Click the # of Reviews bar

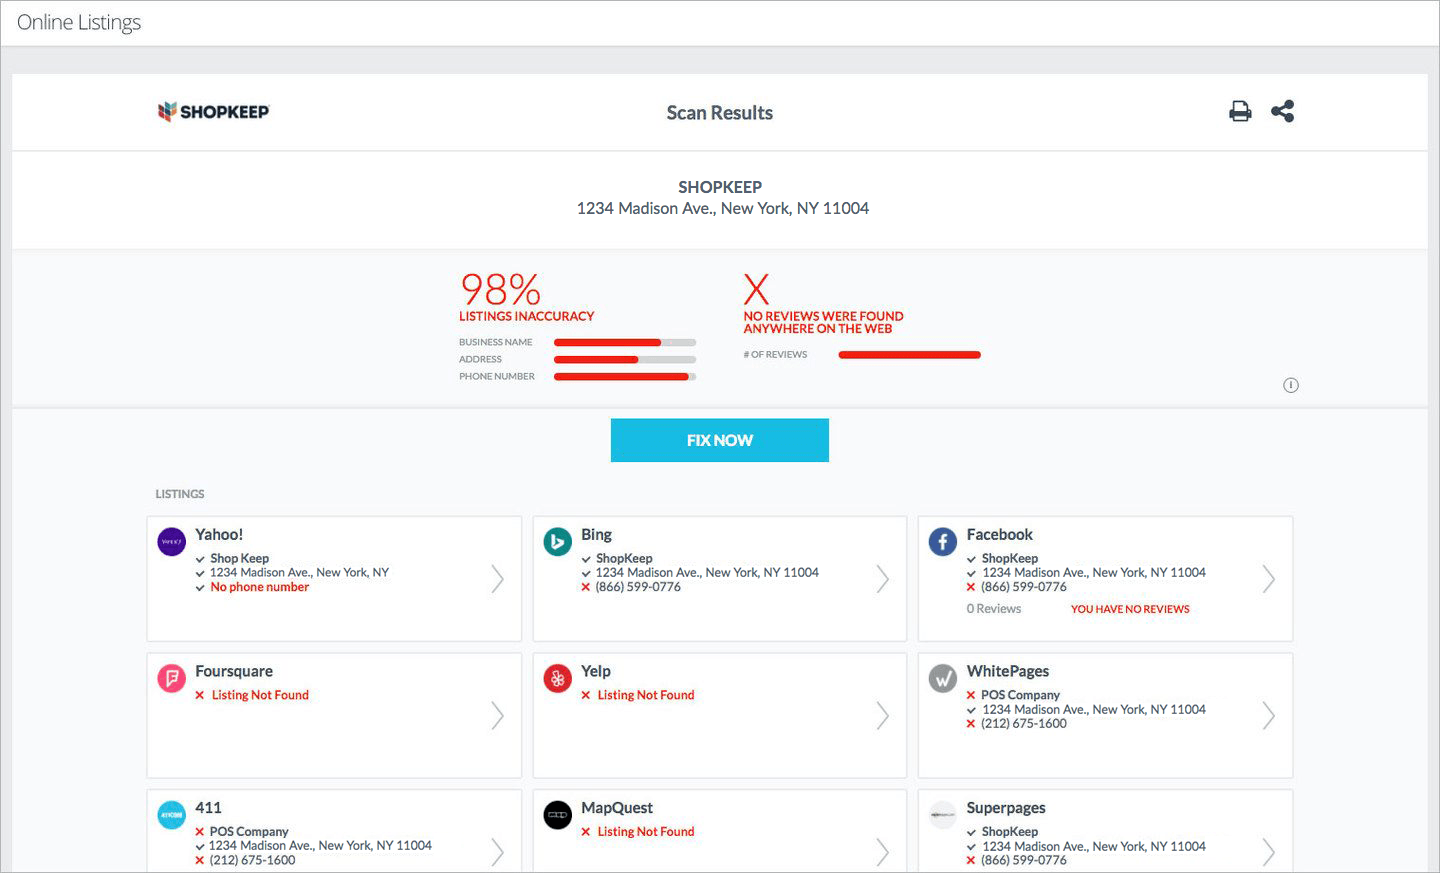click(910, 354)
